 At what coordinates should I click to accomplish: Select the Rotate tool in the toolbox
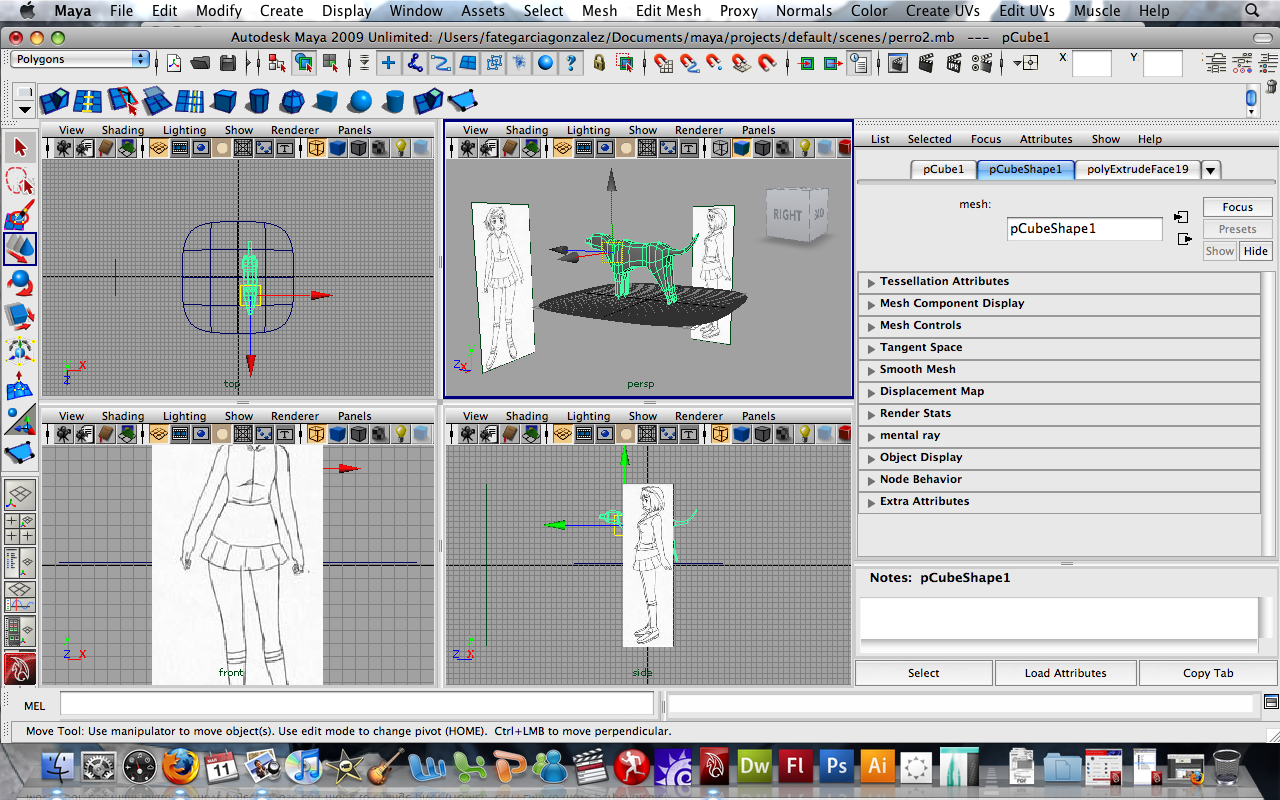click(19, 282)
